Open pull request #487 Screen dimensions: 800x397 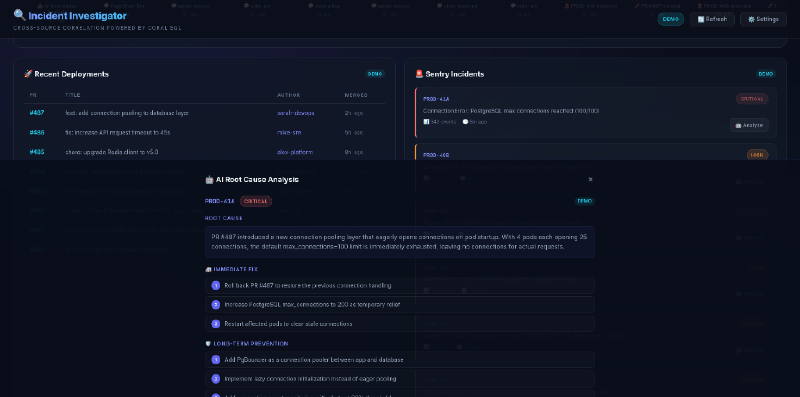pos(37,113)
